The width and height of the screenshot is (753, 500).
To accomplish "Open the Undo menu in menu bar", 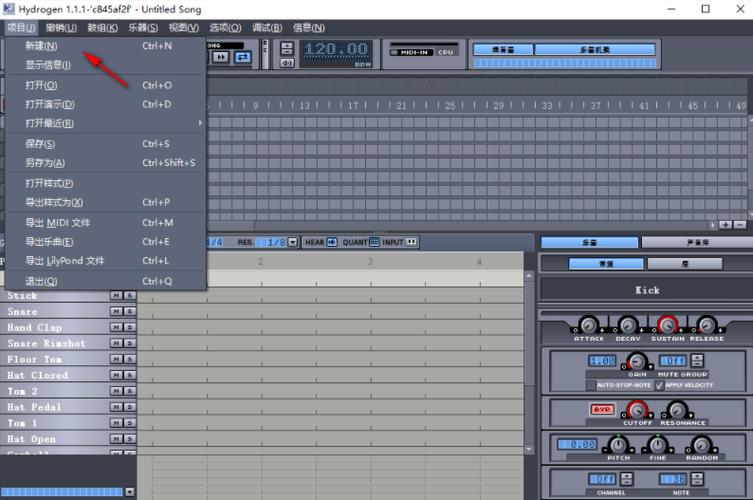I will coord(61,28).
